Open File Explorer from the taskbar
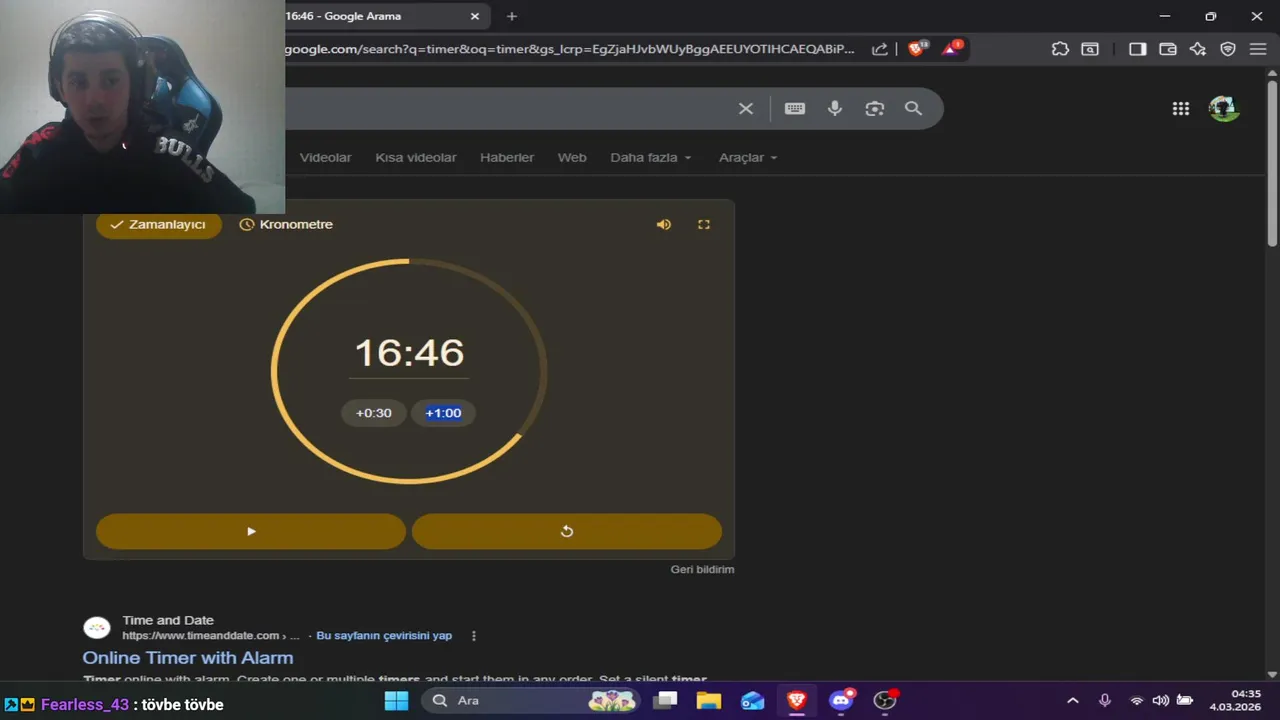The height and width of the screenshot is (720, 1280). [x=709, y=700]
